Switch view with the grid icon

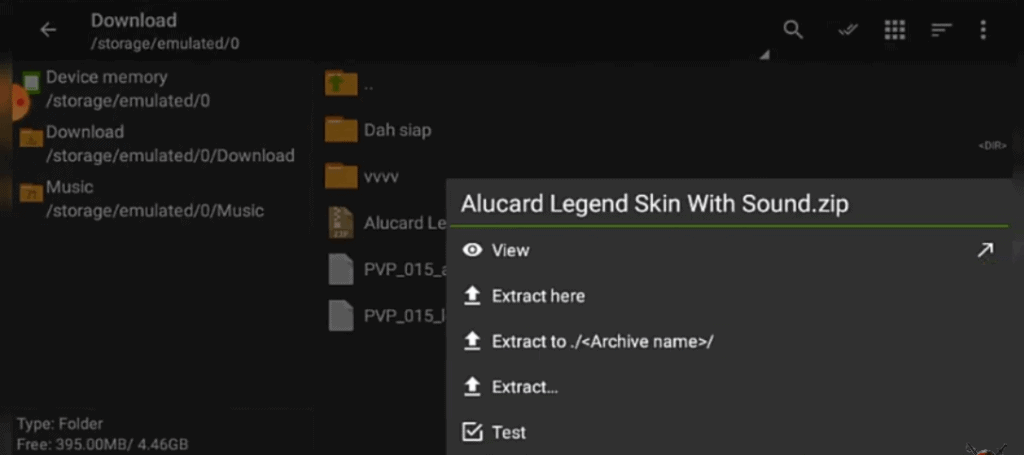[895, 30]
